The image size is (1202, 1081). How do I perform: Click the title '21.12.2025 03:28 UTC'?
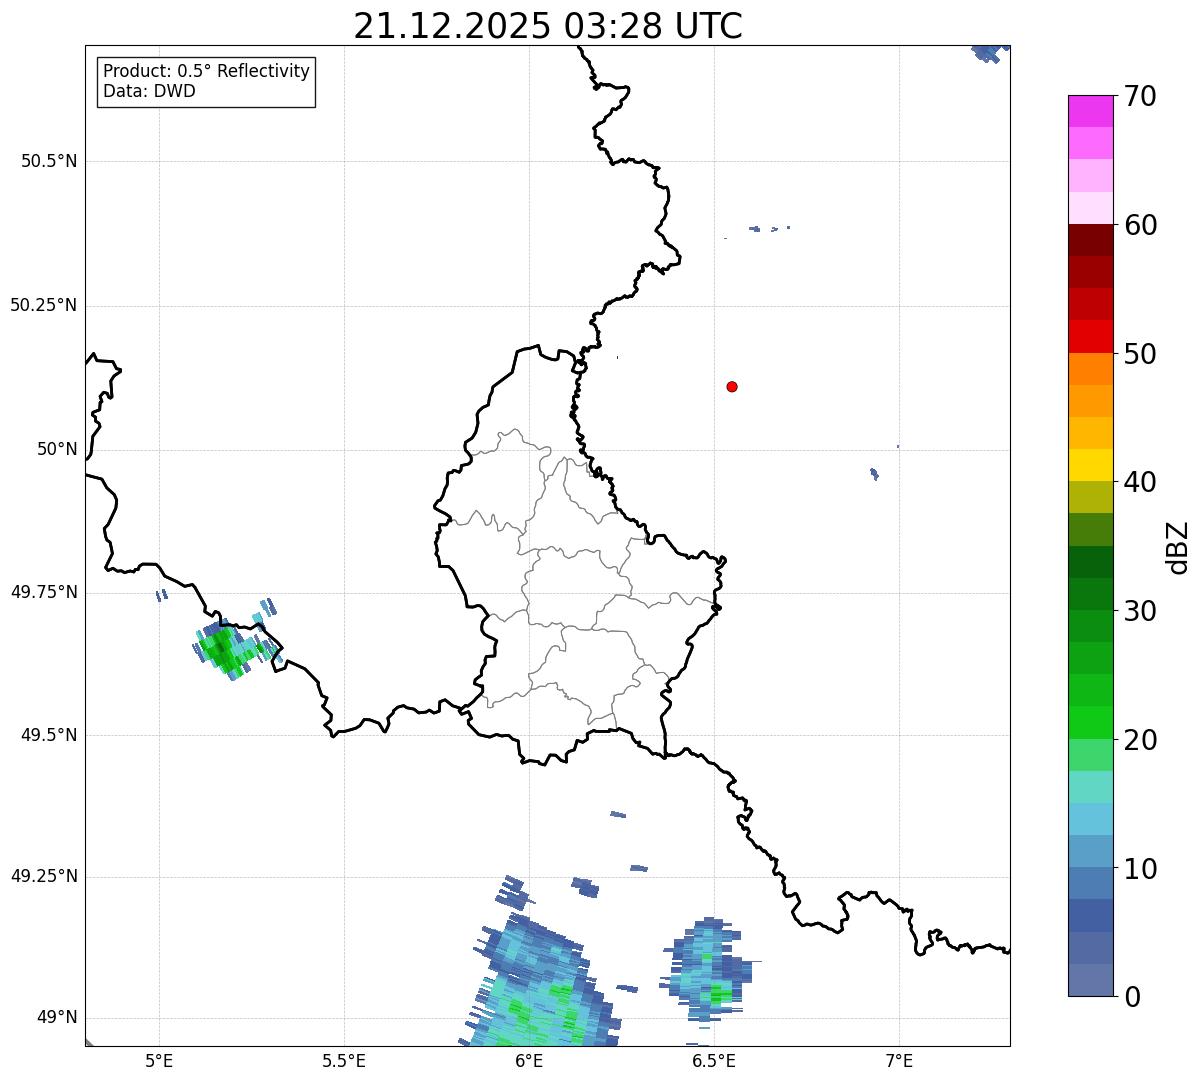click(548, 26)
